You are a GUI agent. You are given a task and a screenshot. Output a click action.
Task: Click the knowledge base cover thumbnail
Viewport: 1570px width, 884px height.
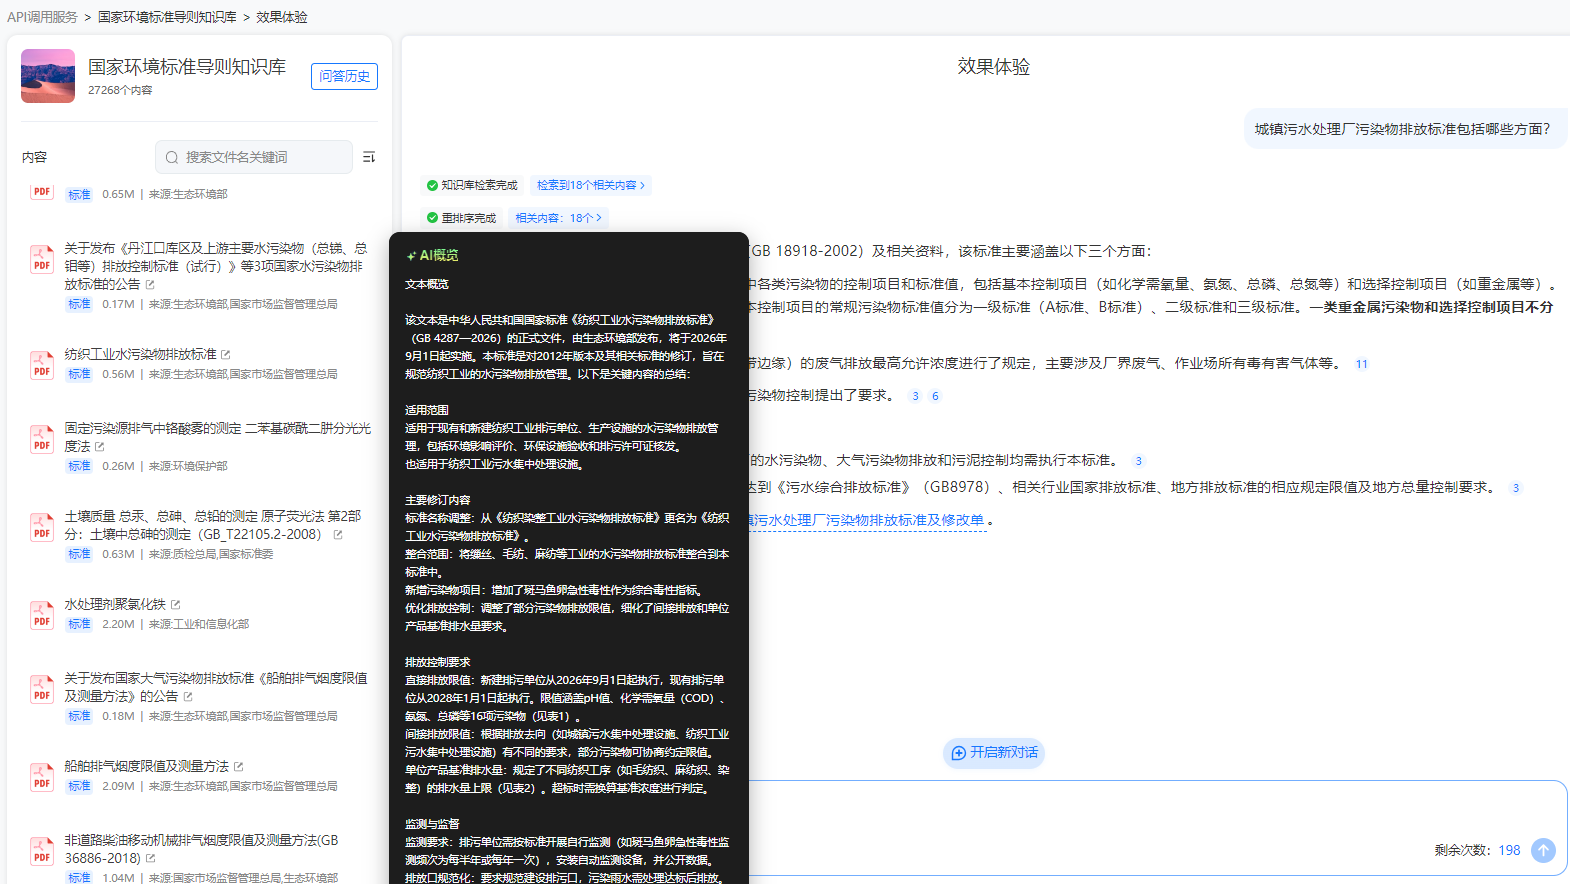pyautogui.click(x=48, y=76)
